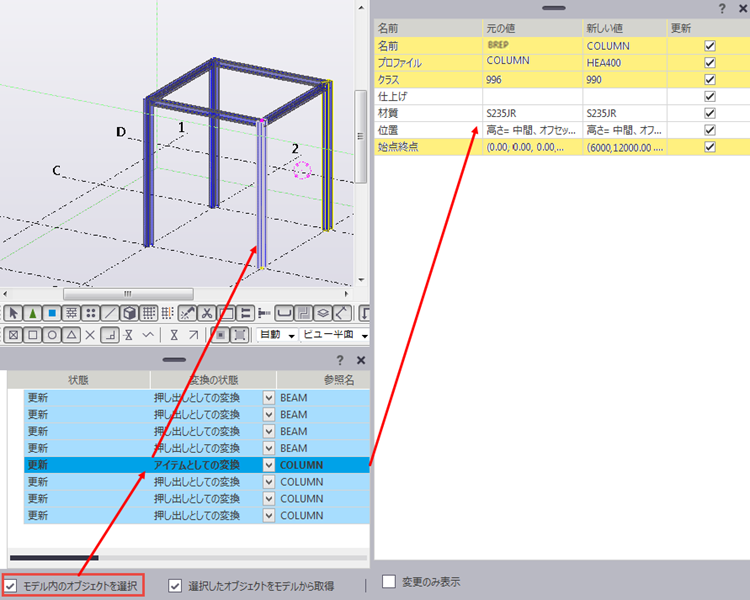Select the highlighted アイテムとしての変換 COLUMN row
Viewport: 750px width, 600px height.
pos(197,465)
